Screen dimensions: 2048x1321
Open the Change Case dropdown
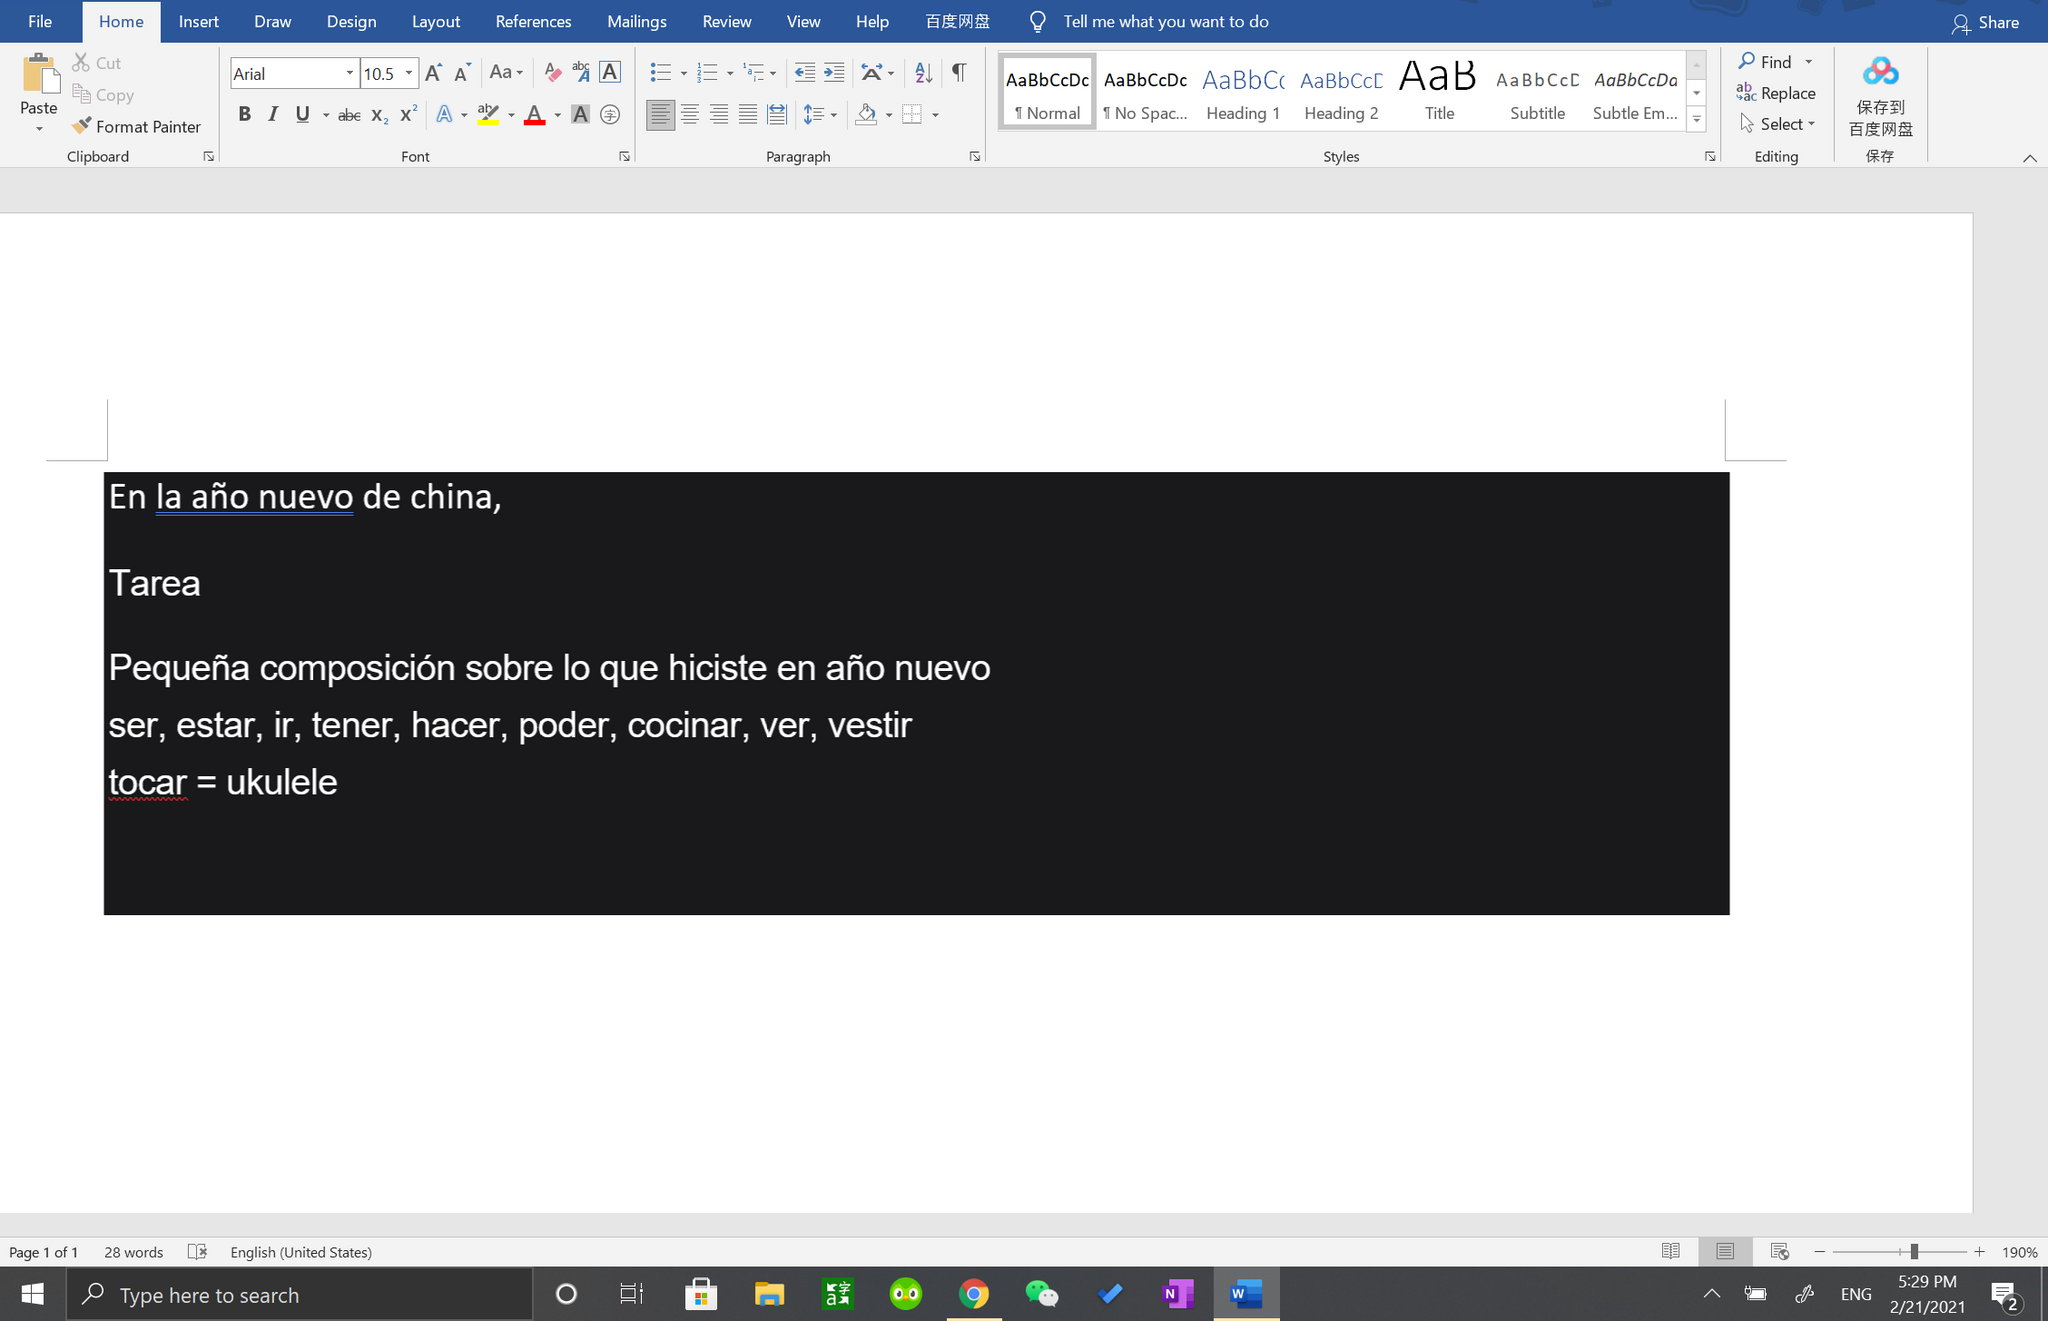point(506,73)
